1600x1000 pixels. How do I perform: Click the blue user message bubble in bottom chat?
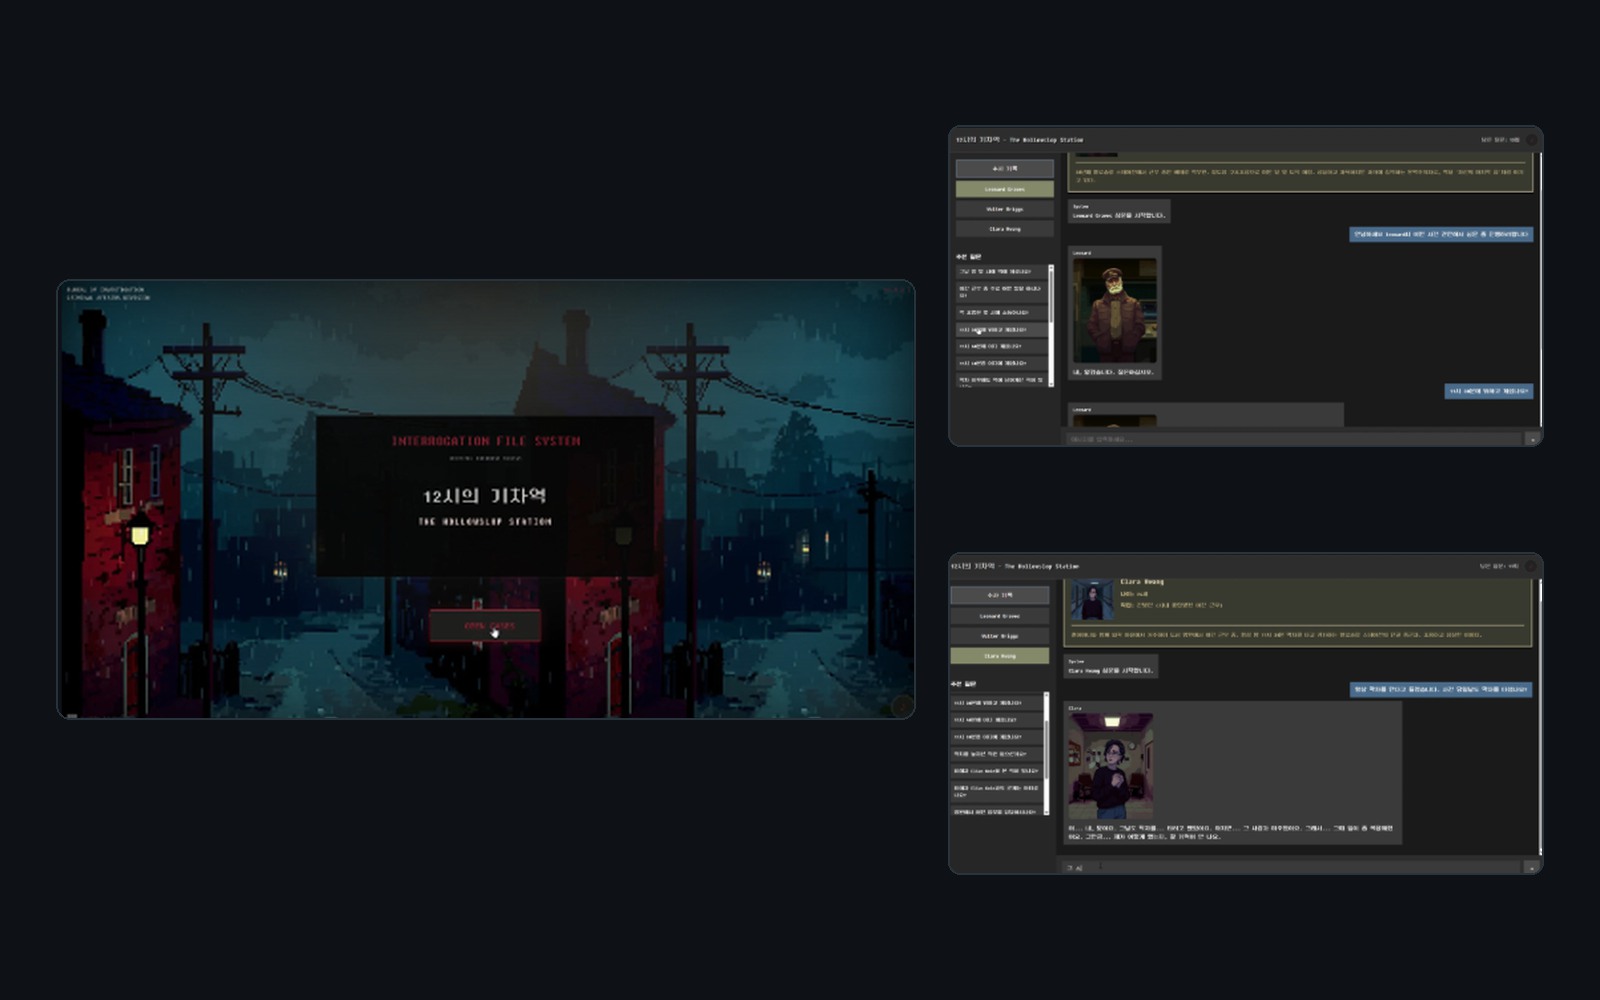click(x=1441, y=689)
